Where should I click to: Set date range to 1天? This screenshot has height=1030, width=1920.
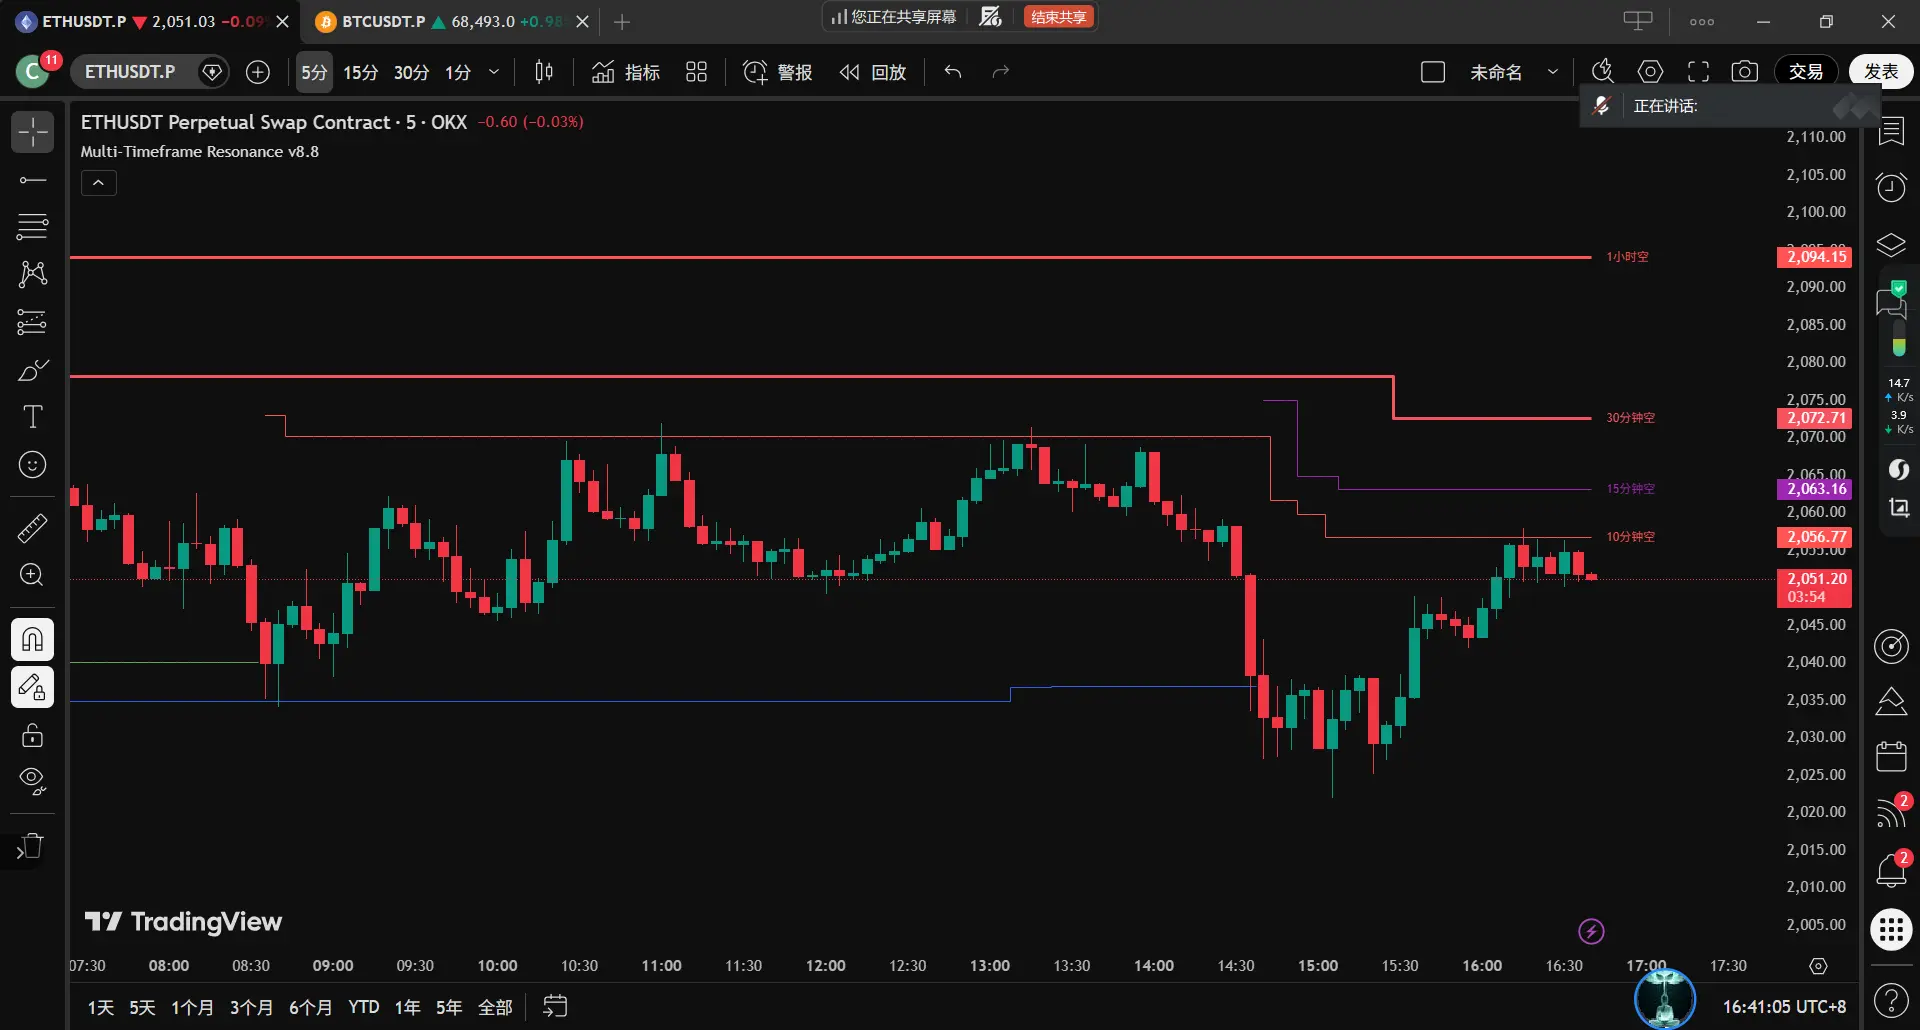tap(101, 1007)
